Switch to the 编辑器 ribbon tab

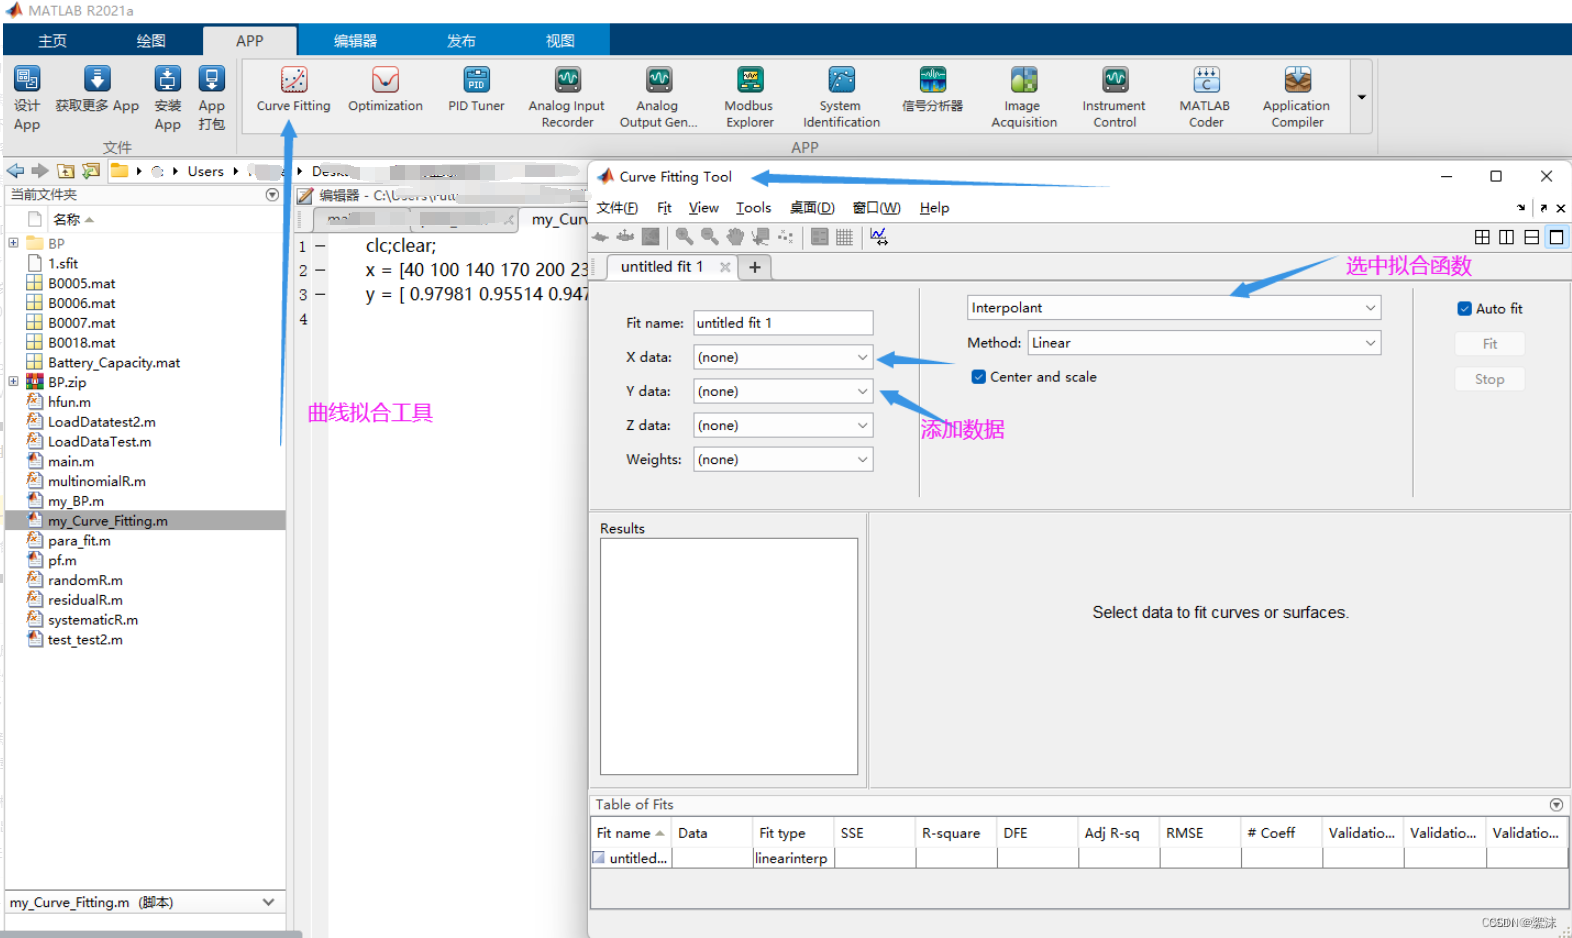click(x=355, y=41)
